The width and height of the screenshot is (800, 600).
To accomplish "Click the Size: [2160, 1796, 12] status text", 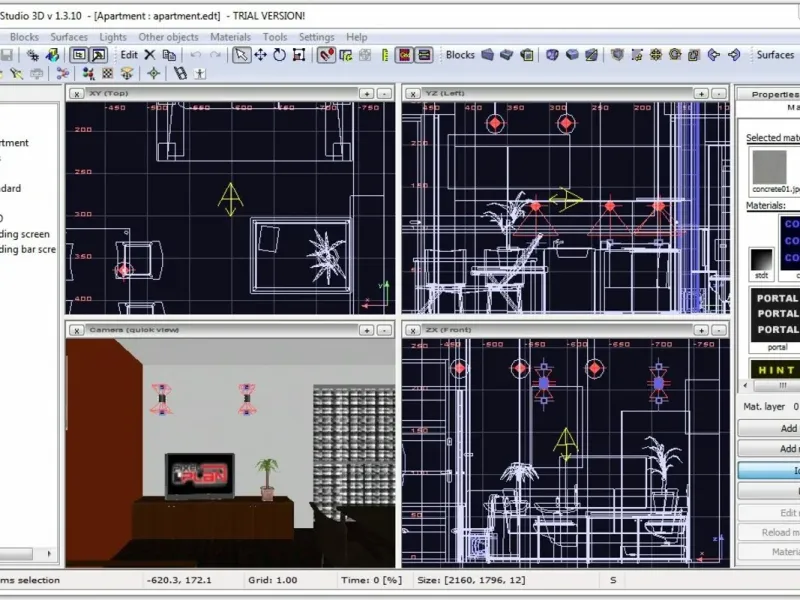I will tap(471, 580).
